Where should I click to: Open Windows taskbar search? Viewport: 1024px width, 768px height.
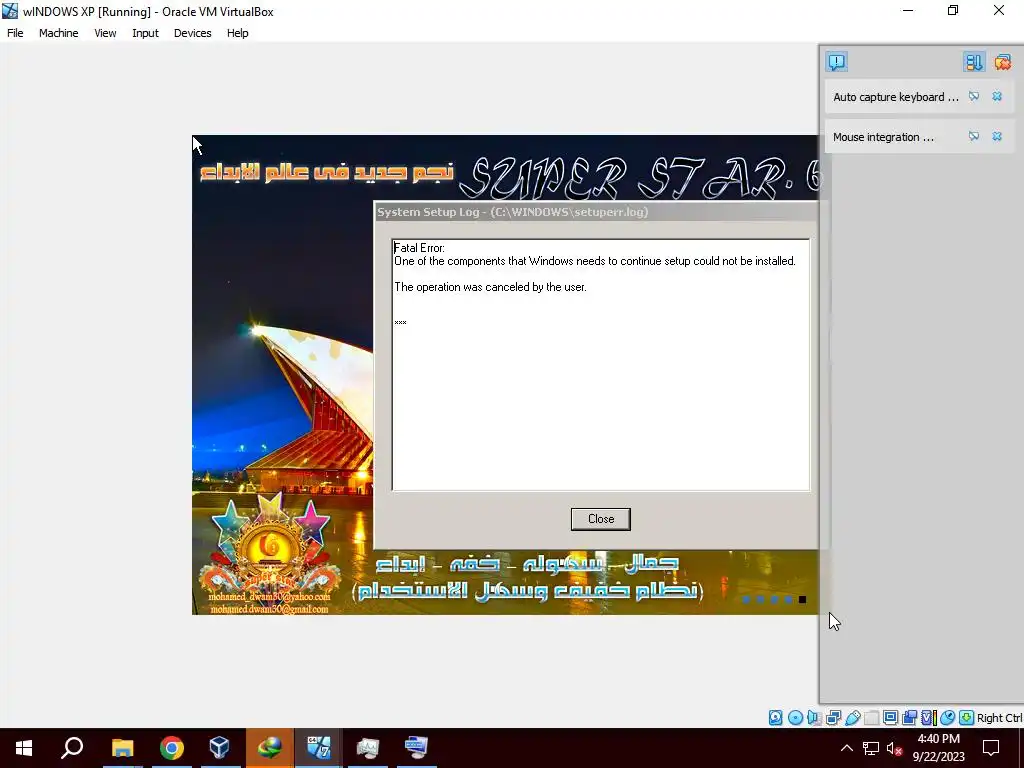click(x=72, y=748)
